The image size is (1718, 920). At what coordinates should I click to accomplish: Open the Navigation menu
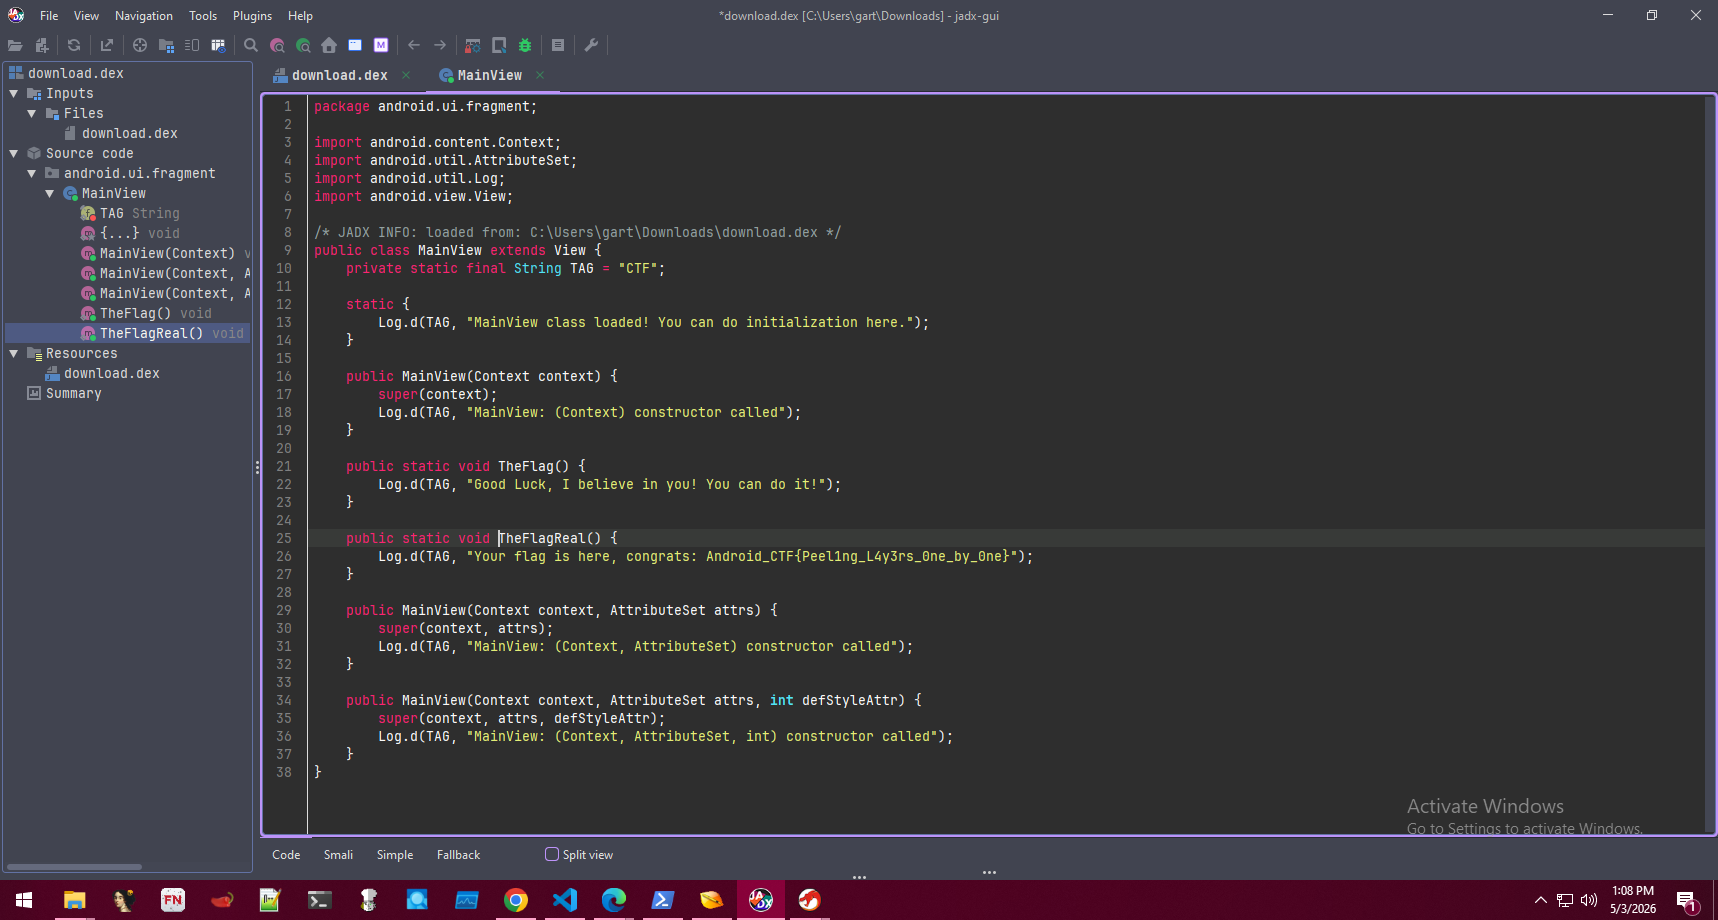point(144,16)
